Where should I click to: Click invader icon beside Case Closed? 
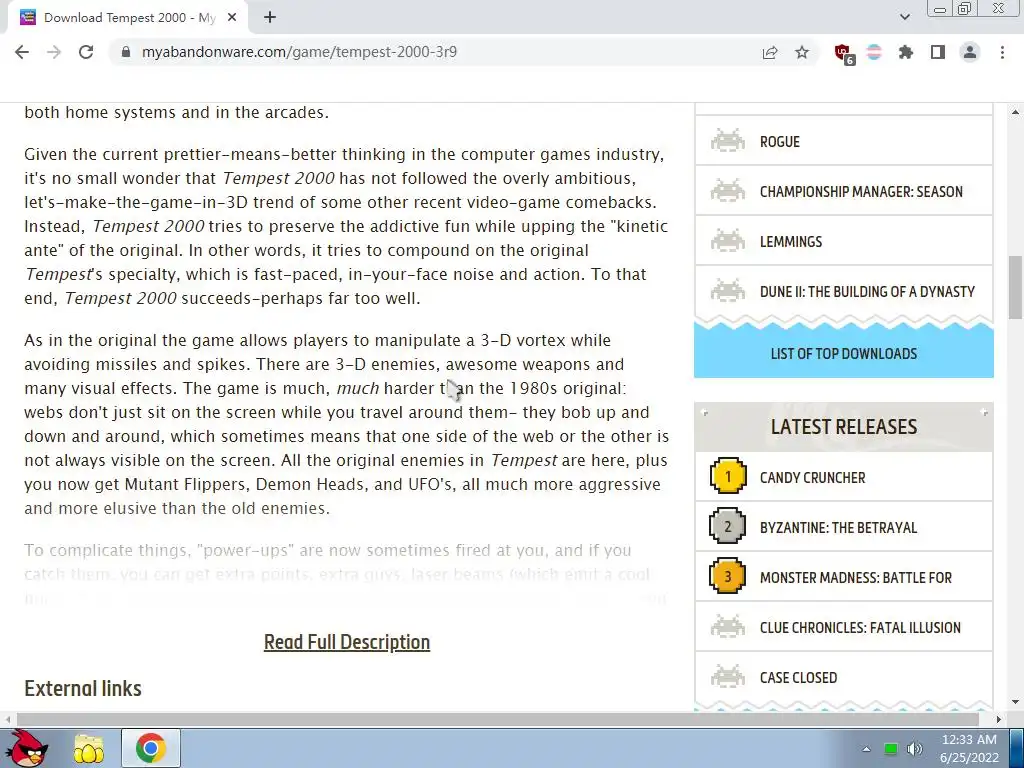728,677
